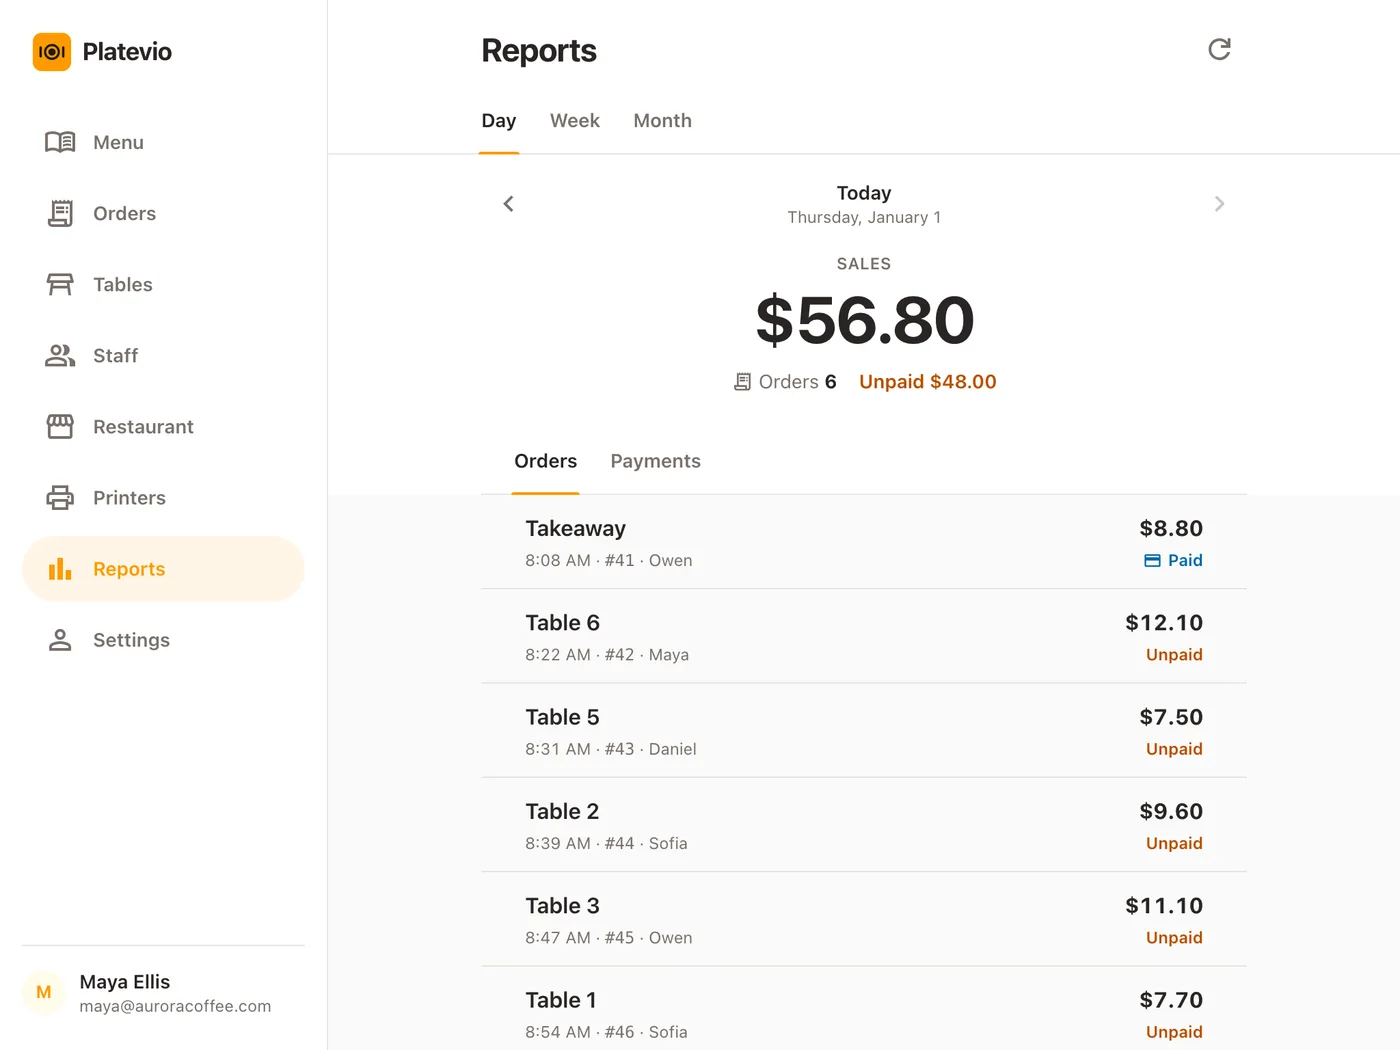
Task: Select the Orders sub-tab
Action: click(x=545, y=461)
